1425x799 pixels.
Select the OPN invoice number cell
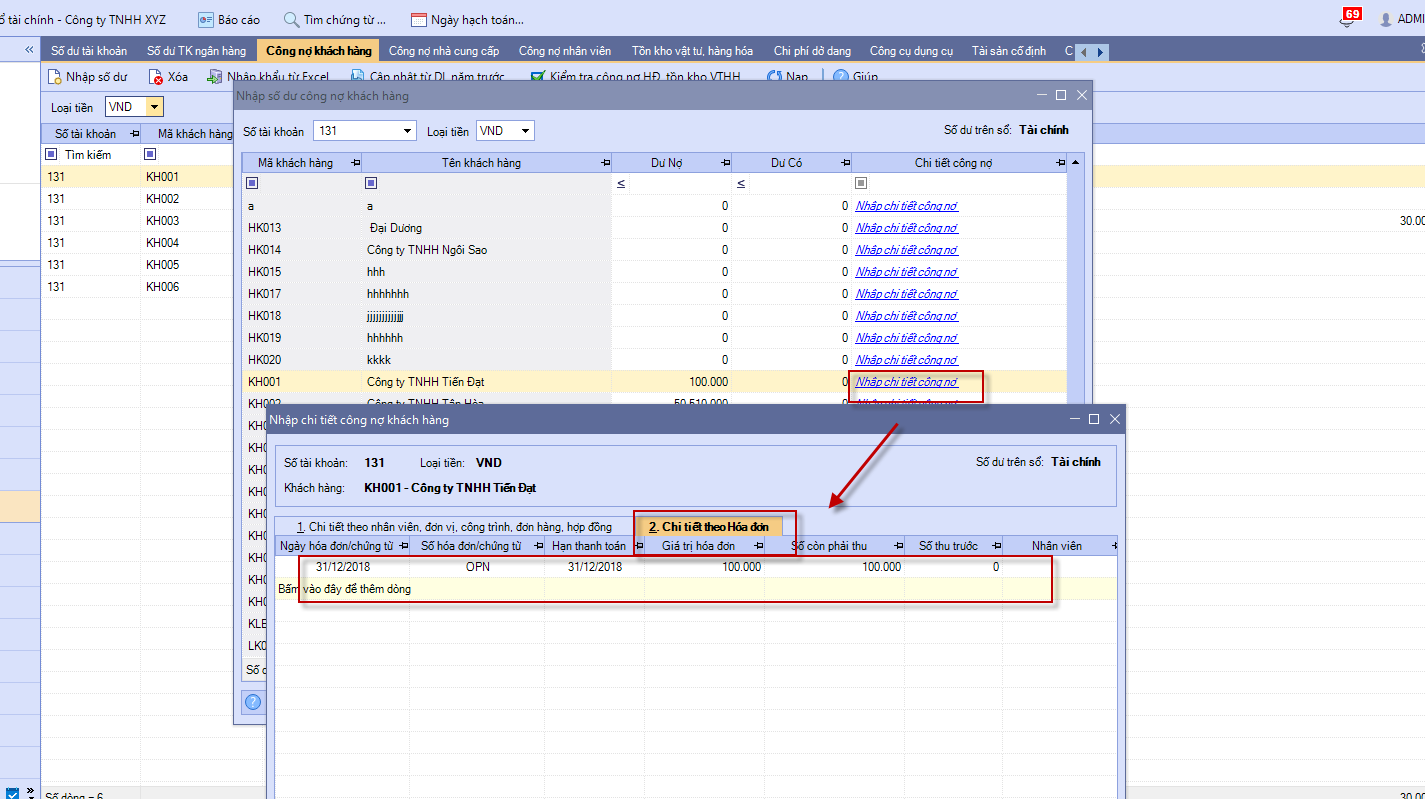(477, 567)
